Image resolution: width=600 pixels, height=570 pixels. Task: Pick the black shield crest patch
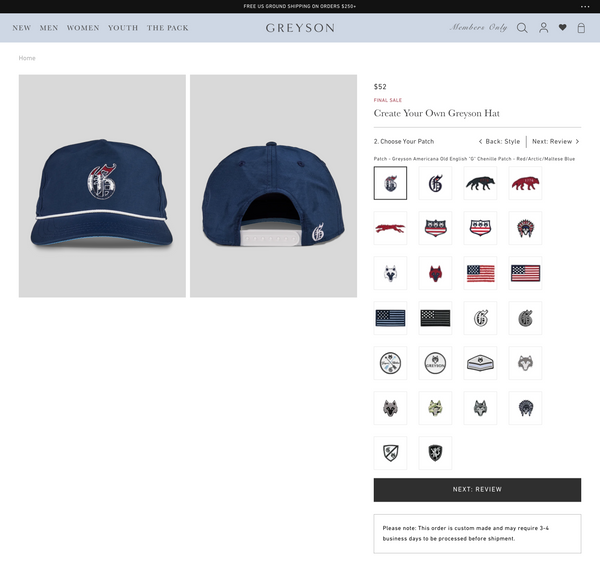435,453
